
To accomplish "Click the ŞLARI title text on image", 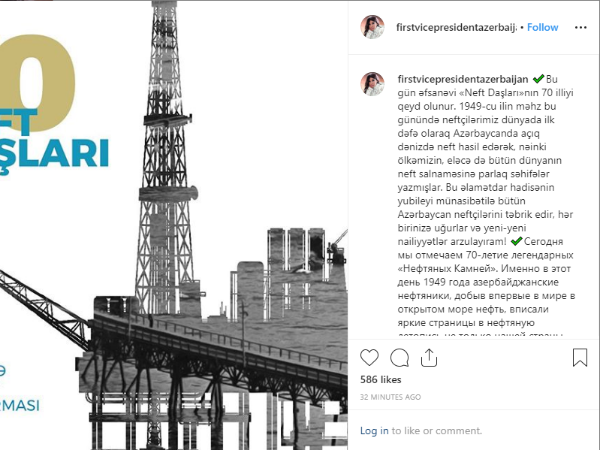I will coord(54,154).
